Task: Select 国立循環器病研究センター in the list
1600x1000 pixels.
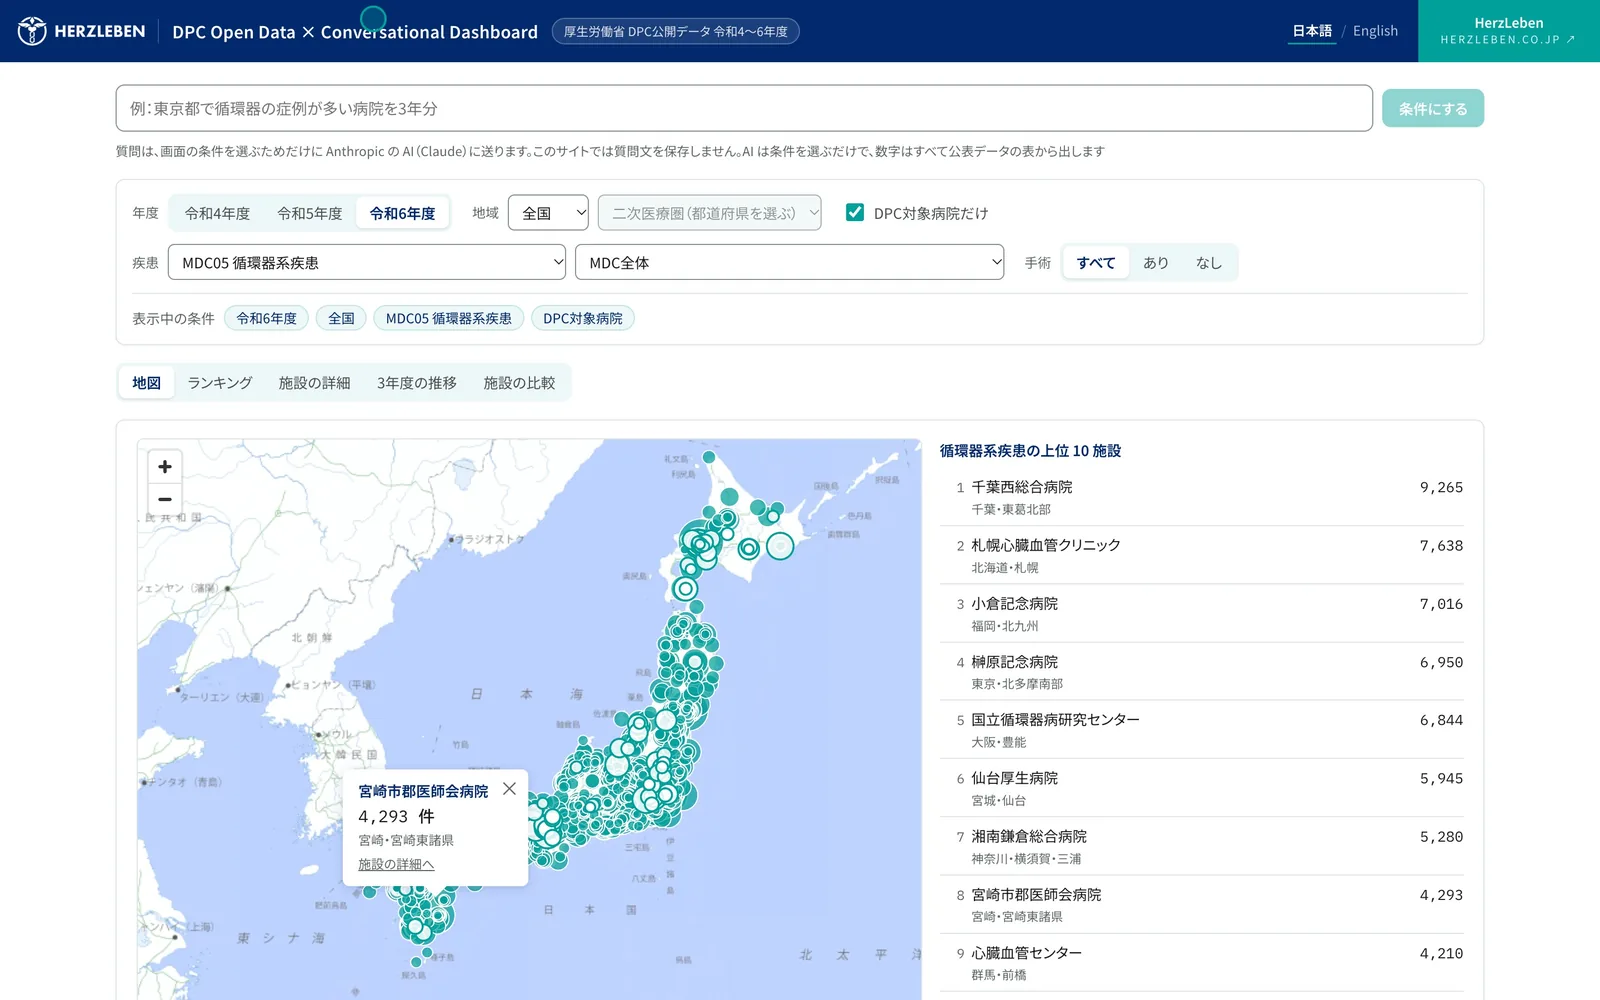Action: (1202, 729)
